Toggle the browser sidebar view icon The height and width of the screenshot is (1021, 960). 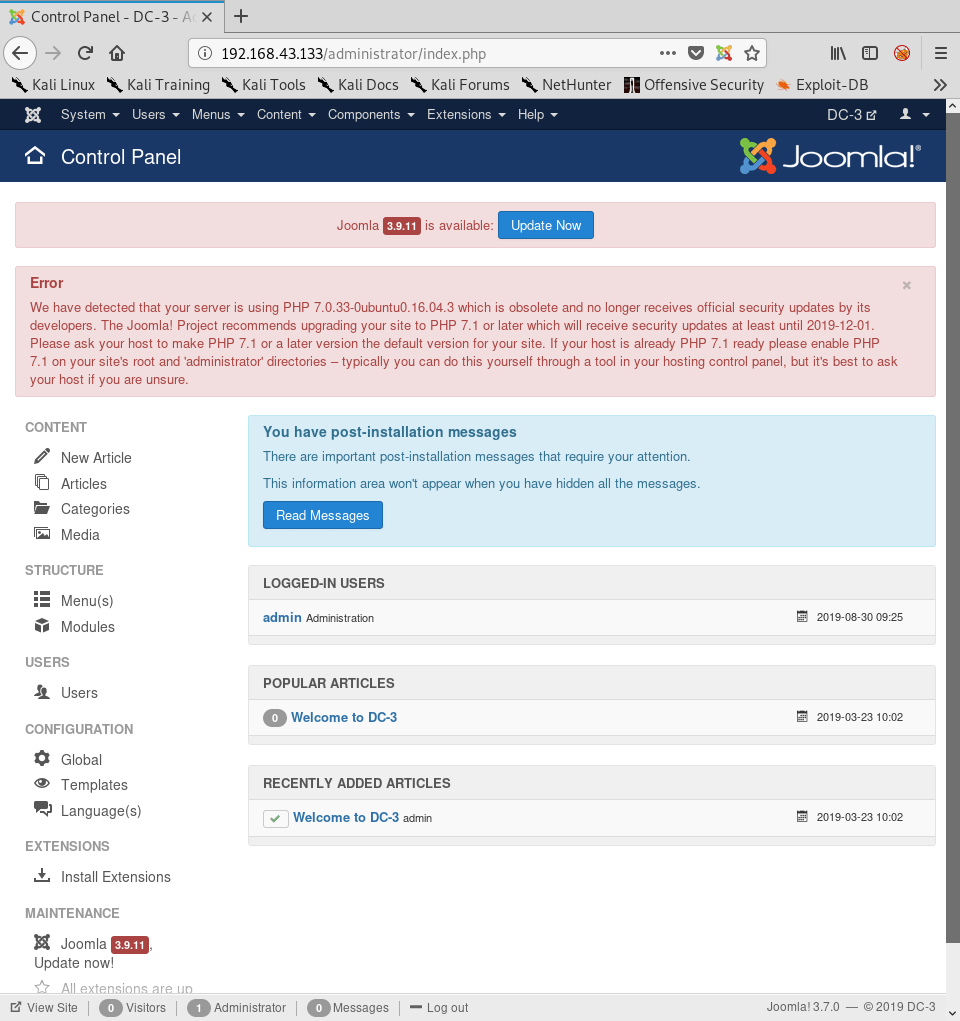click(x=870, y=53)
